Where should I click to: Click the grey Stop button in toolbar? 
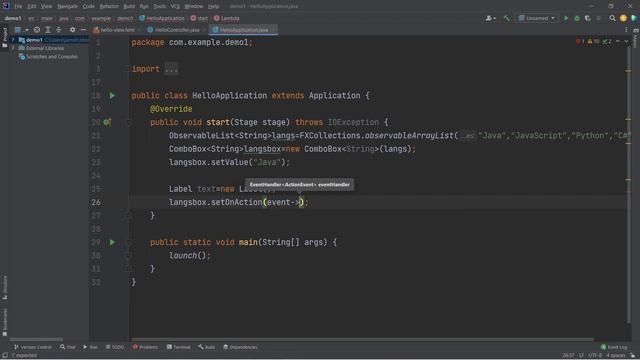tap(599, 18)
